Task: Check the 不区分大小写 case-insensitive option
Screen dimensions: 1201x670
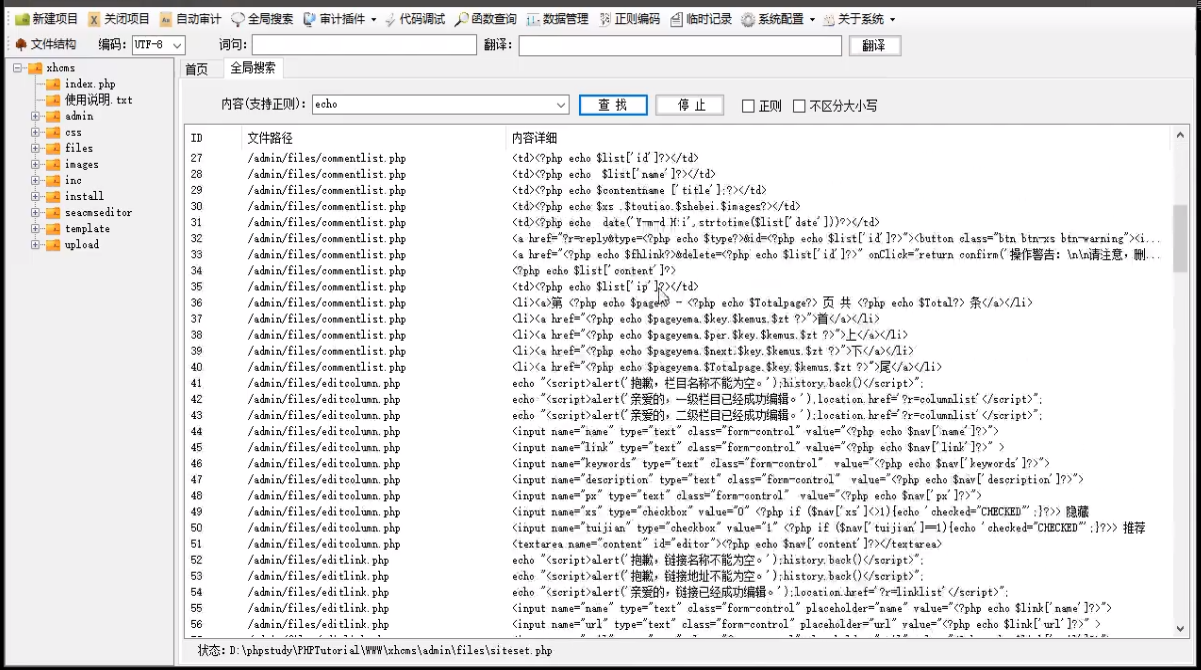Action: coord(800,105)
